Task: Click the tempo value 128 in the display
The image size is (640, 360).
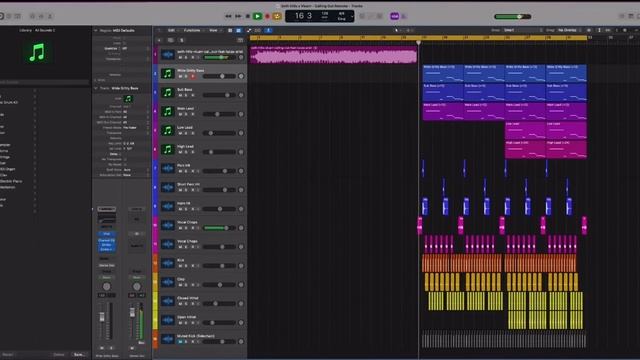Action: pyautogui.click(x=325, y=13)
